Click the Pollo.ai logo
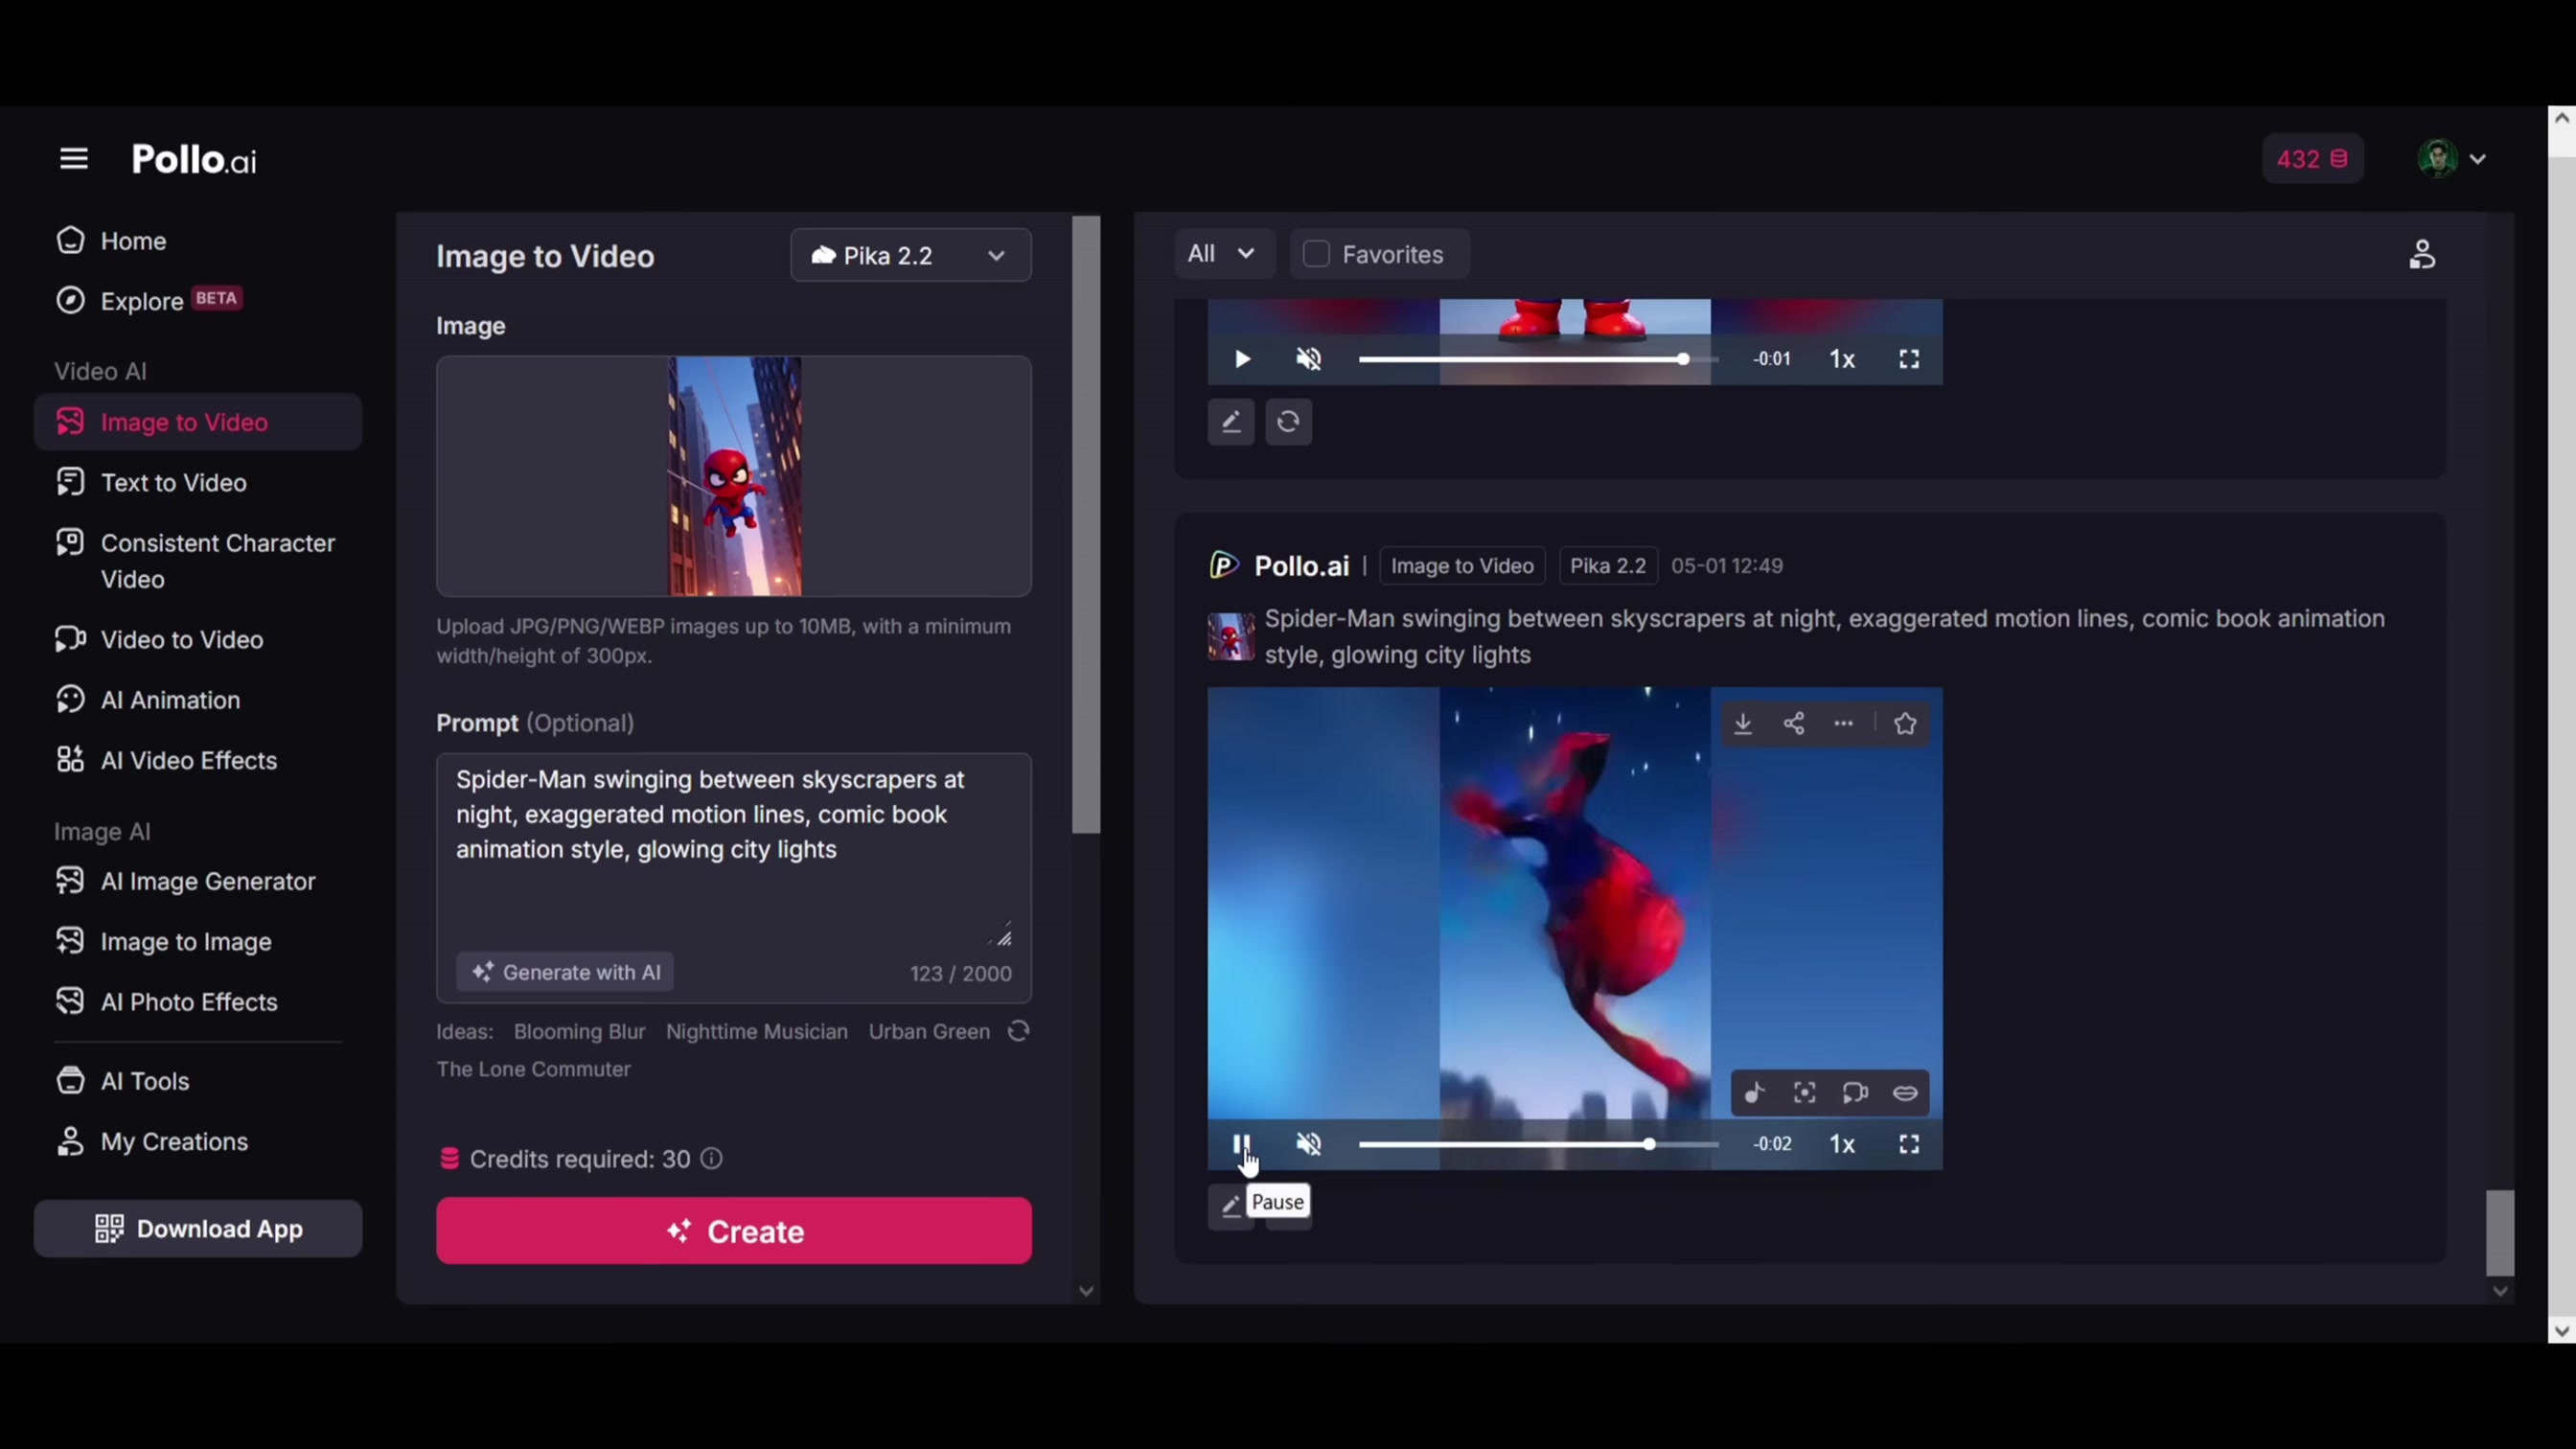This screenshot has width=2576, height=1449. 194,160
